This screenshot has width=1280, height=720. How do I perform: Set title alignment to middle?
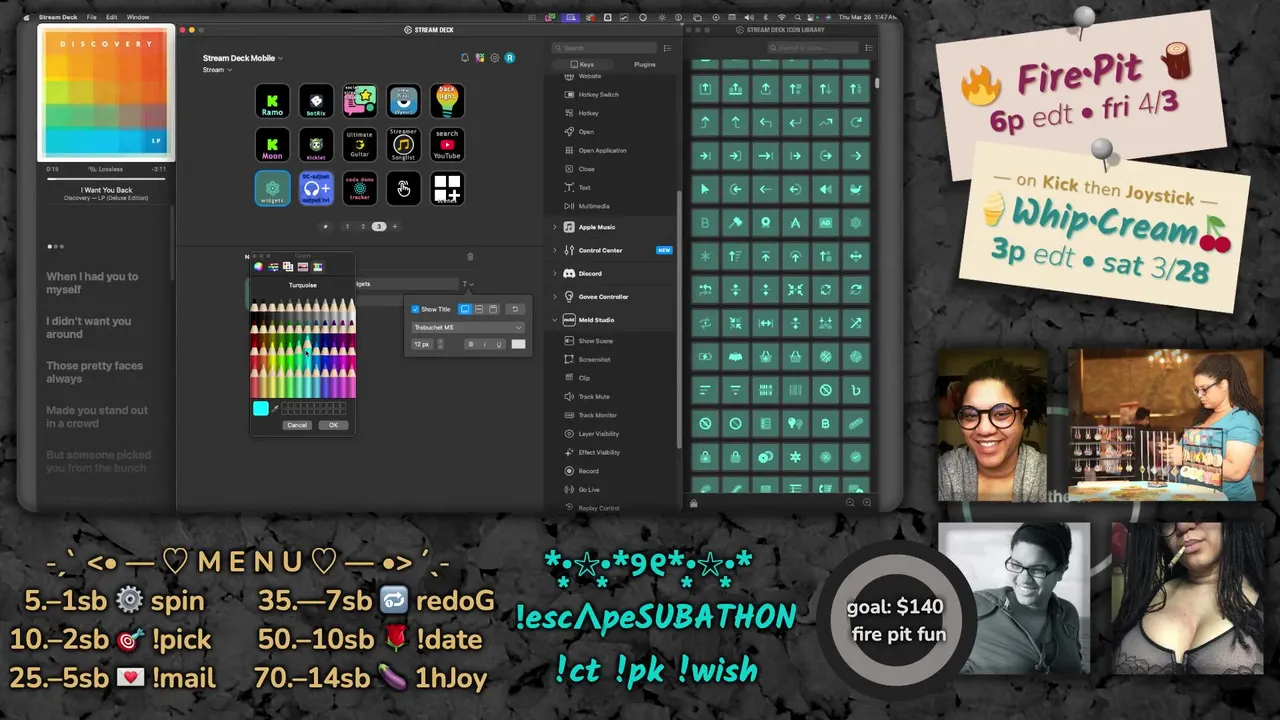(479, 309)
